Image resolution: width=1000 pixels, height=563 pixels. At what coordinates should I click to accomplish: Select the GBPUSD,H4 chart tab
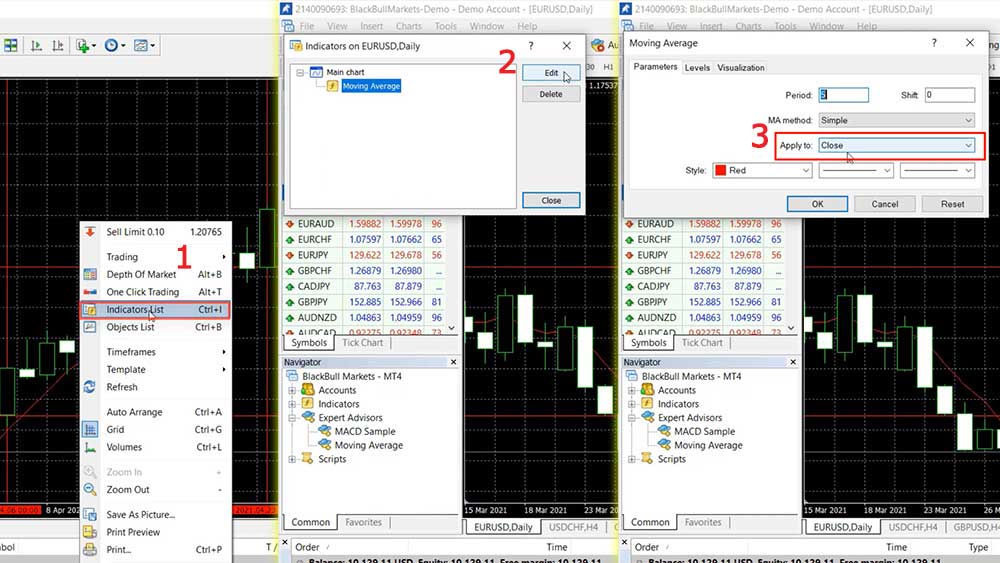click(974, 527)
